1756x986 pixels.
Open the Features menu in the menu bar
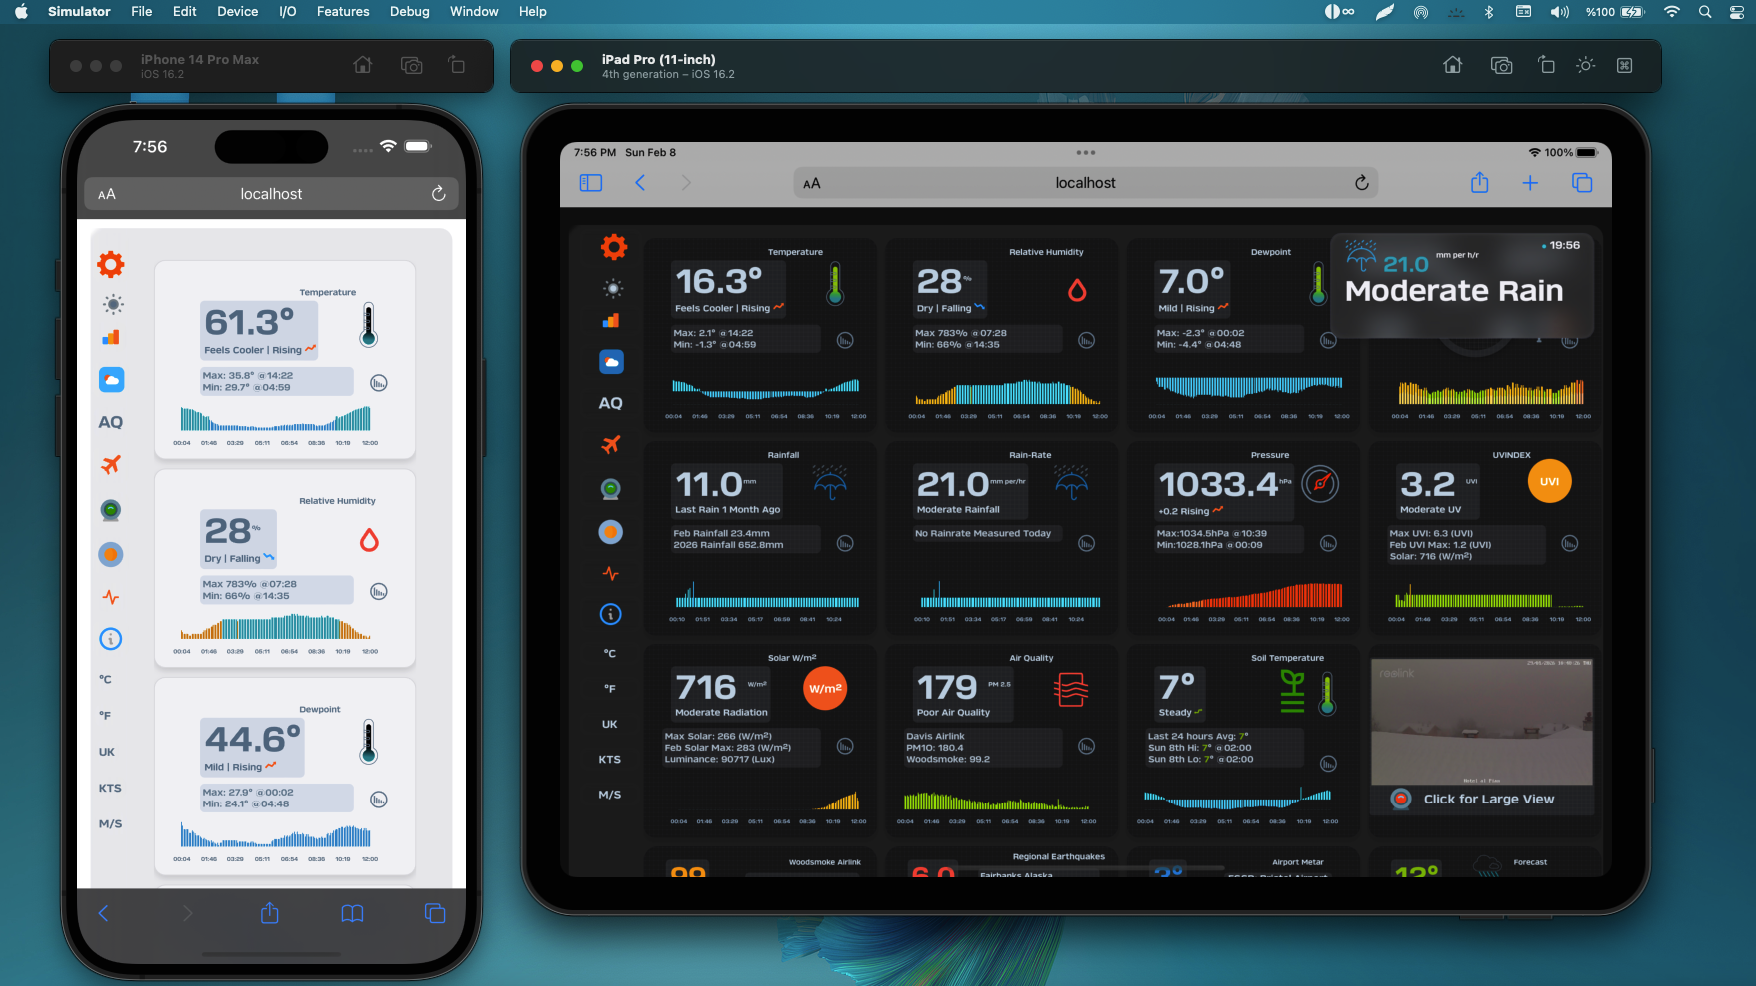point(343,12)
